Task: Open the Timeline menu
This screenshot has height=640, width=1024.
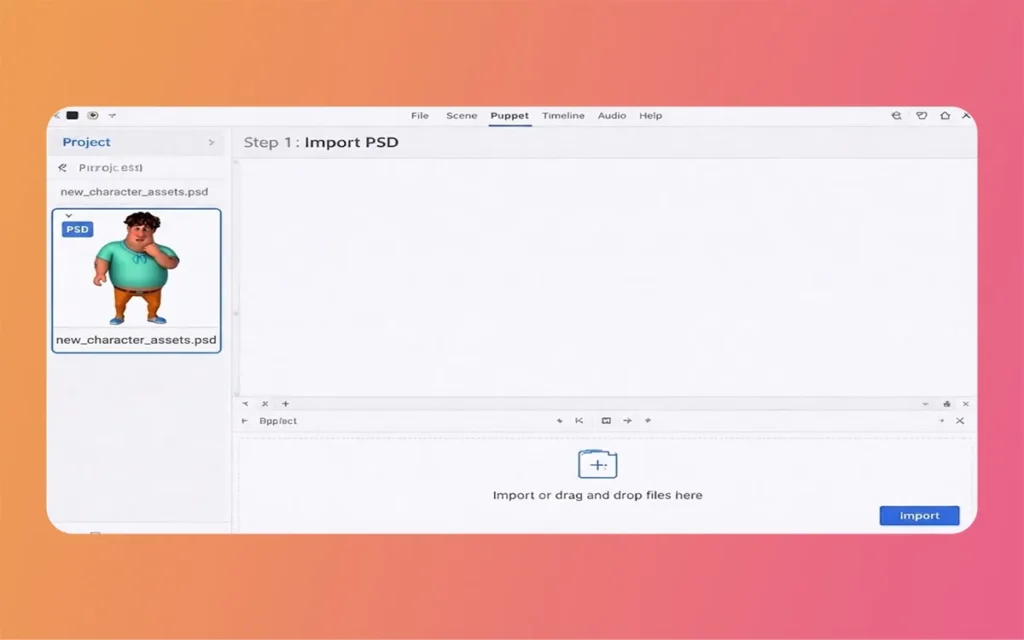Action: click(x=563, y=116)
